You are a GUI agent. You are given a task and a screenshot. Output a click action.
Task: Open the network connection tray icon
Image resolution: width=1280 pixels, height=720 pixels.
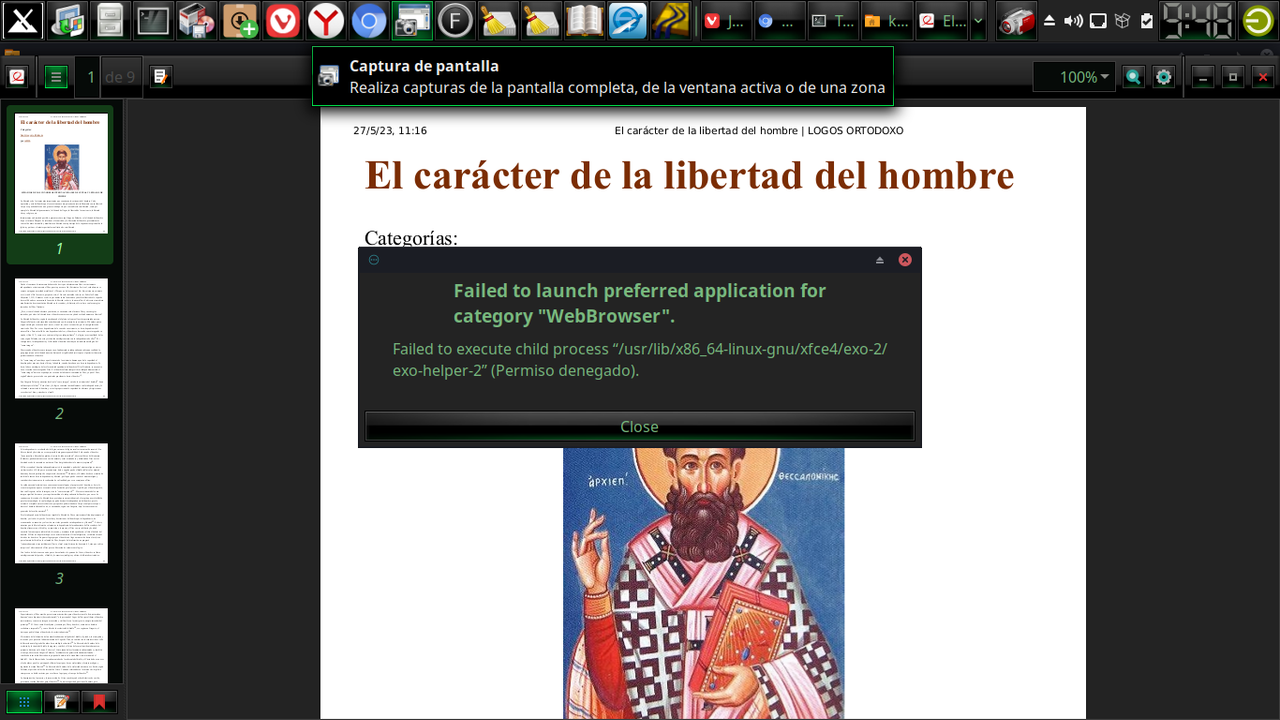tap(1098, 20)
